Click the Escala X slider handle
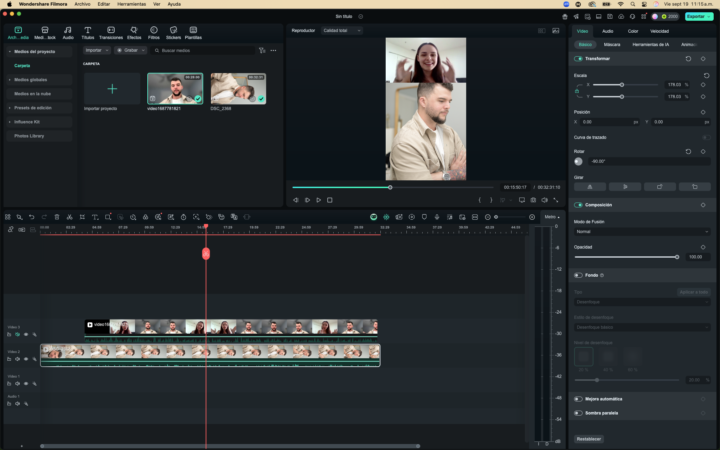Image resolution: width=720 pixels, height=450 pixels. (622, 85)
